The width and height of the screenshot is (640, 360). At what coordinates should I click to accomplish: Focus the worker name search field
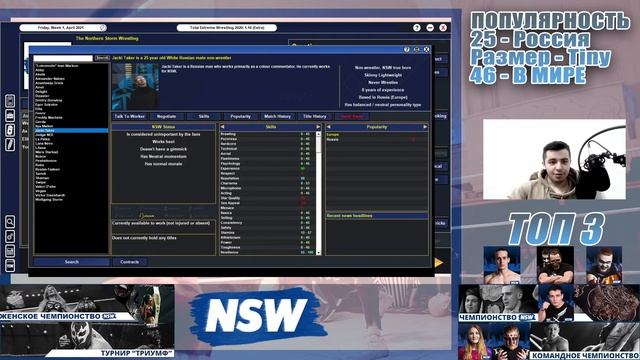(x=63, y=58)
